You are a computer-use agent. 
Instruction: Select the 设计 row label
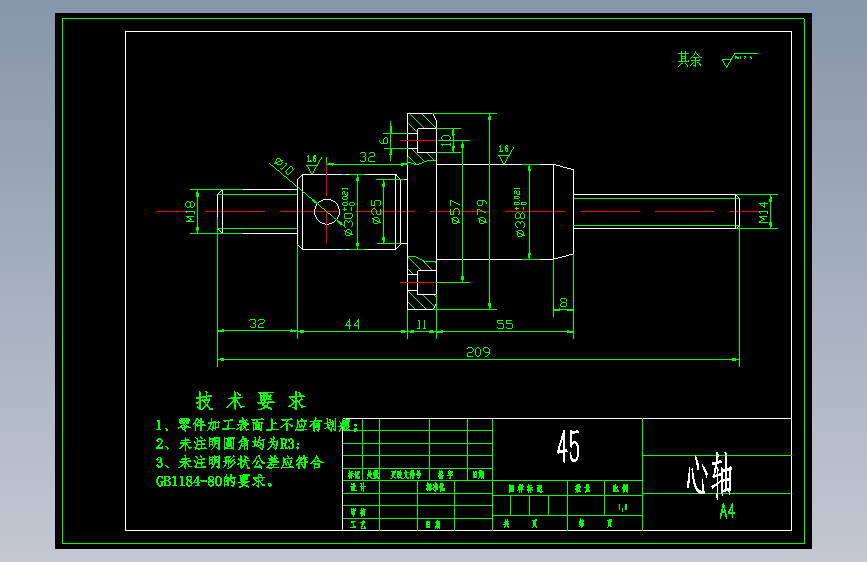pos(358,487)
